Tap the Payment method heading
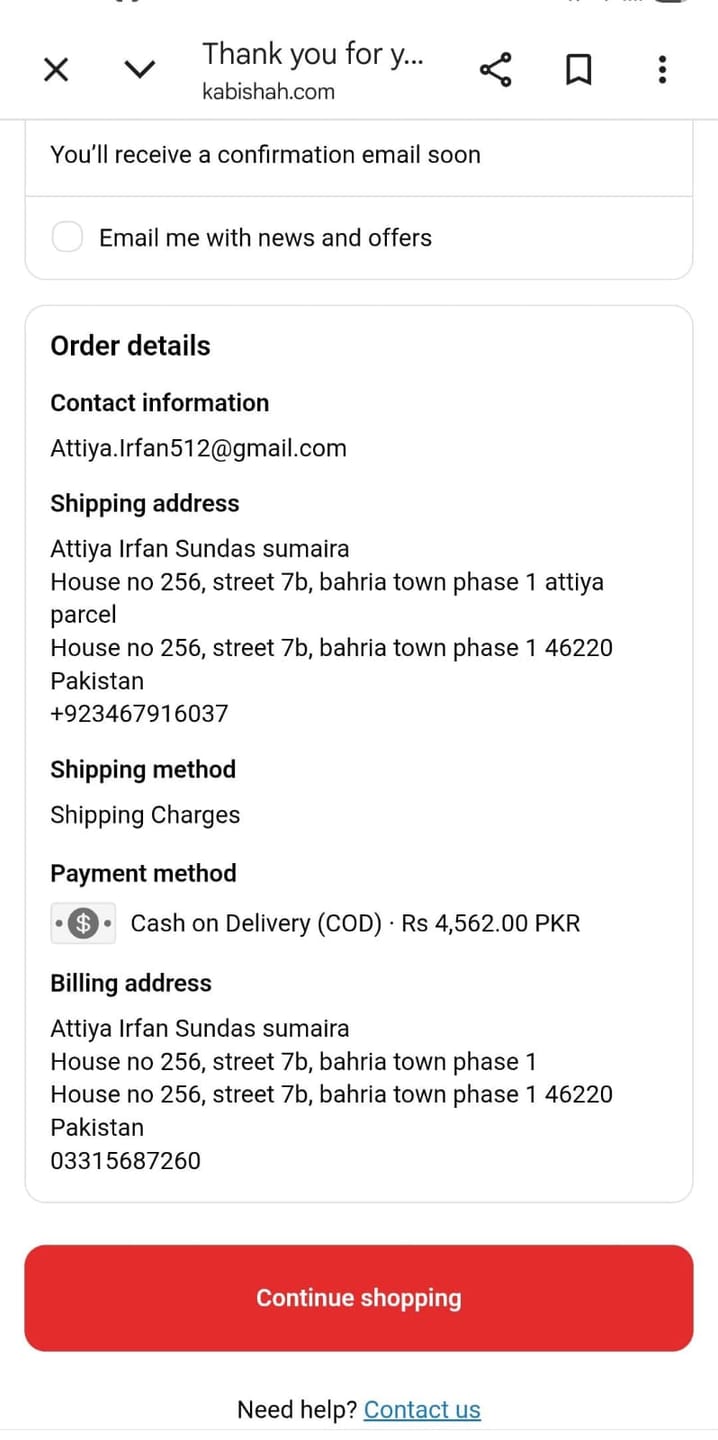 click(x=144, y=873)
